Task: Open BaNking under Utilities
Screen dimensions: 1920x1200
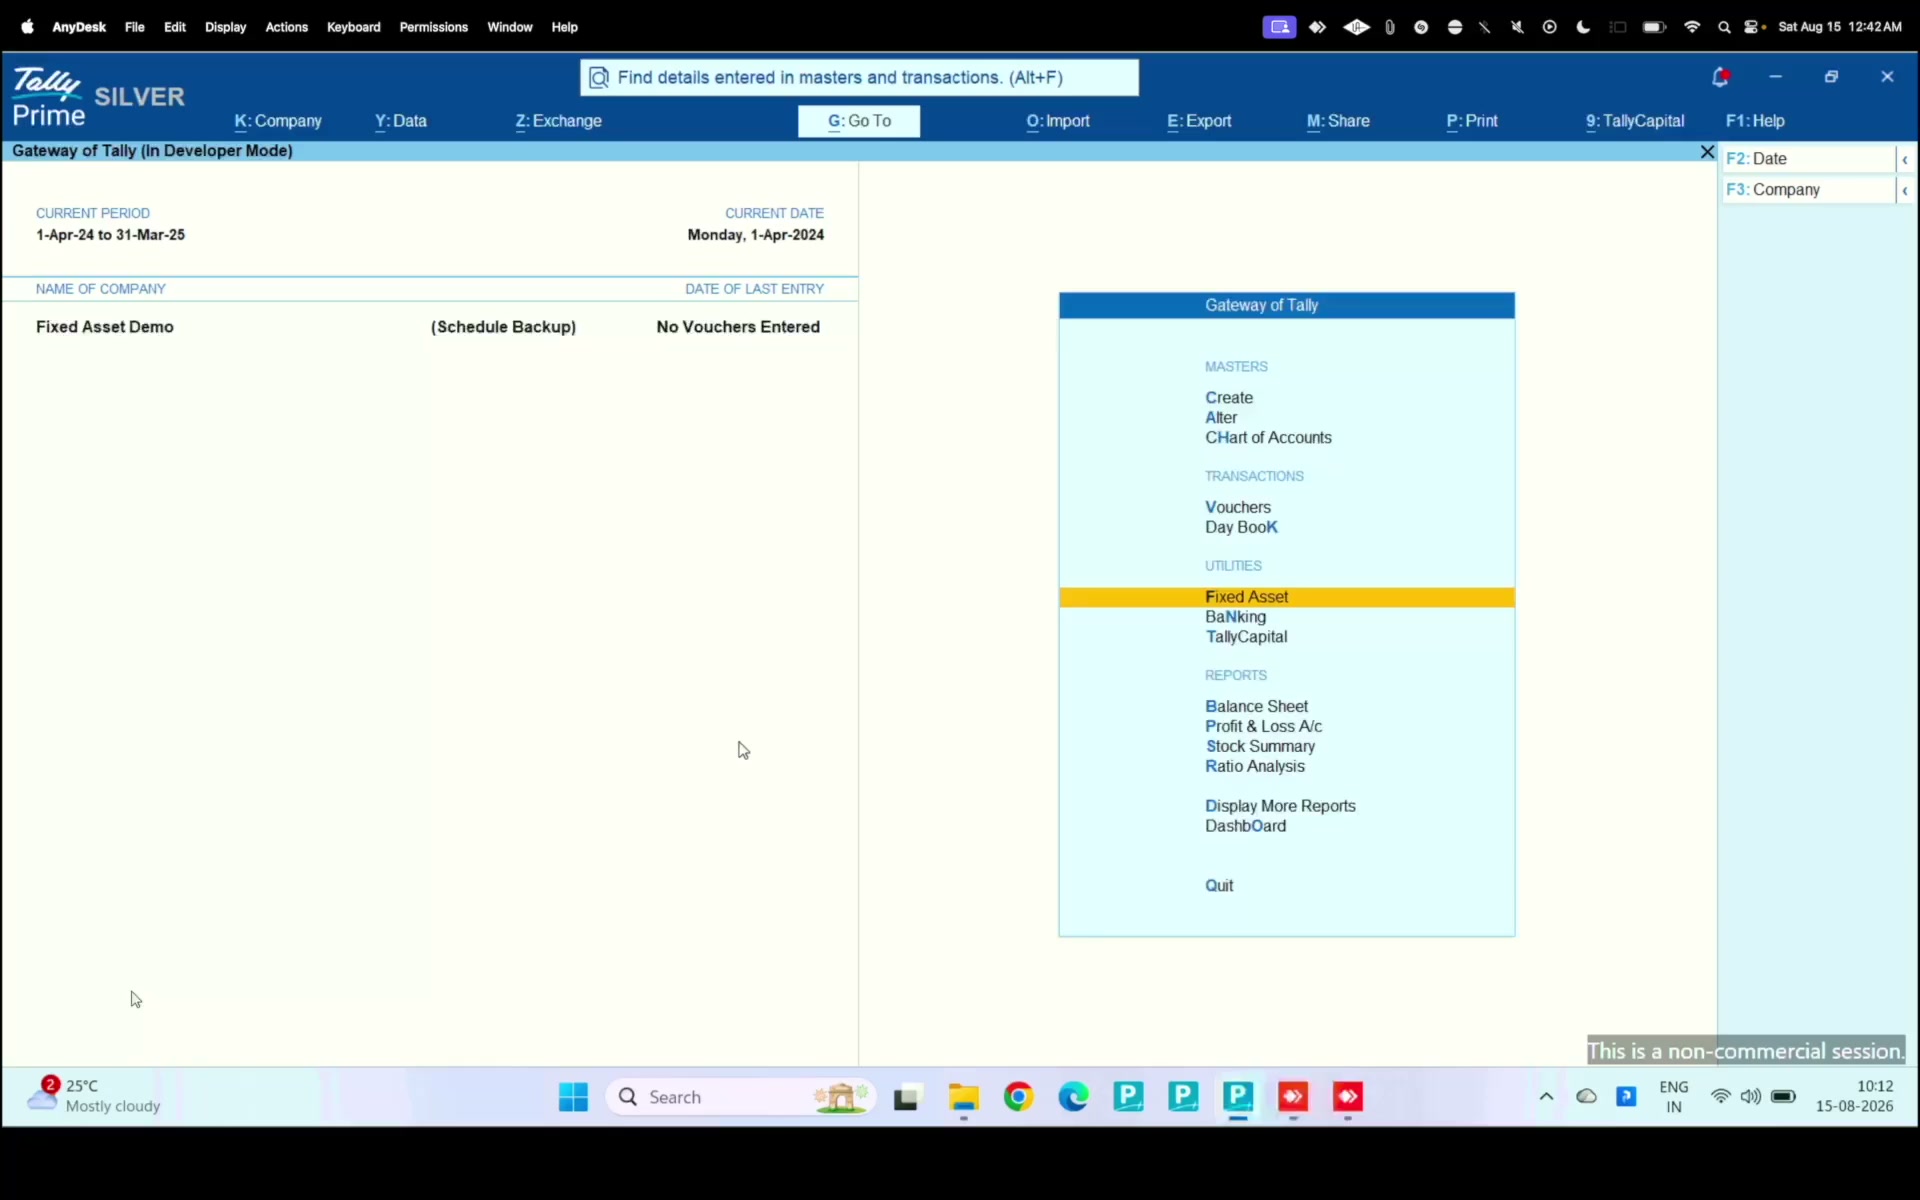Action: point(1235,617)
